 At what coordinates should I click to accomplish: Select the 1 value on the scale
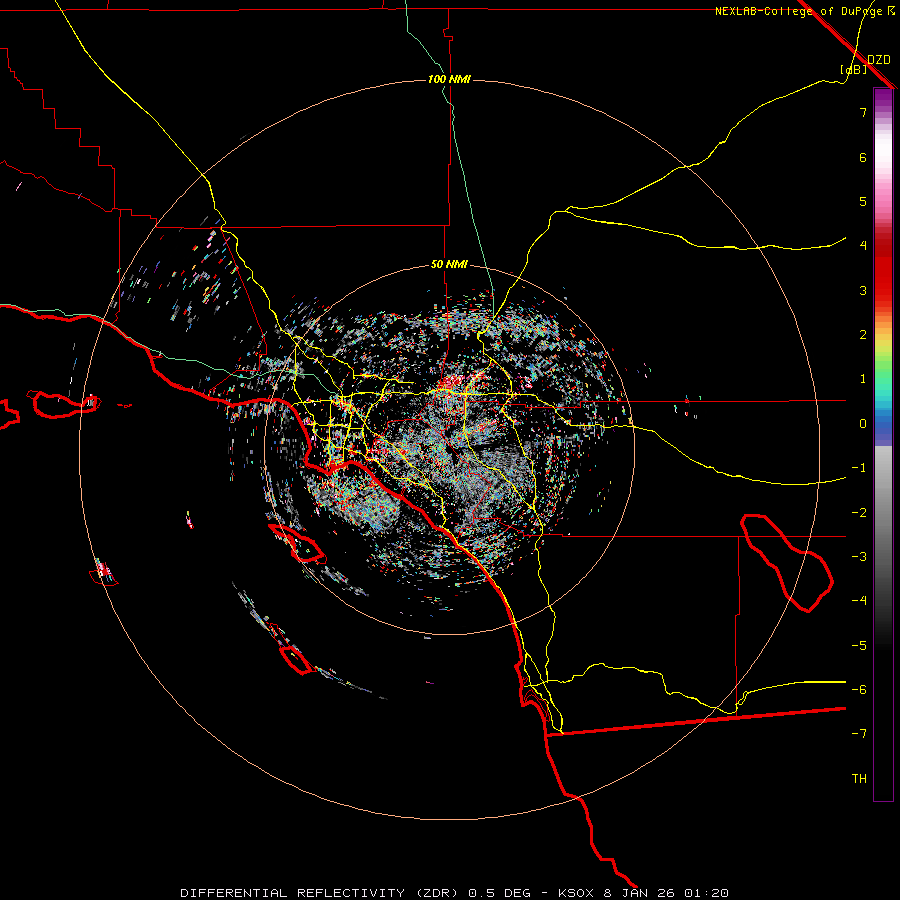tap(863, 379)
